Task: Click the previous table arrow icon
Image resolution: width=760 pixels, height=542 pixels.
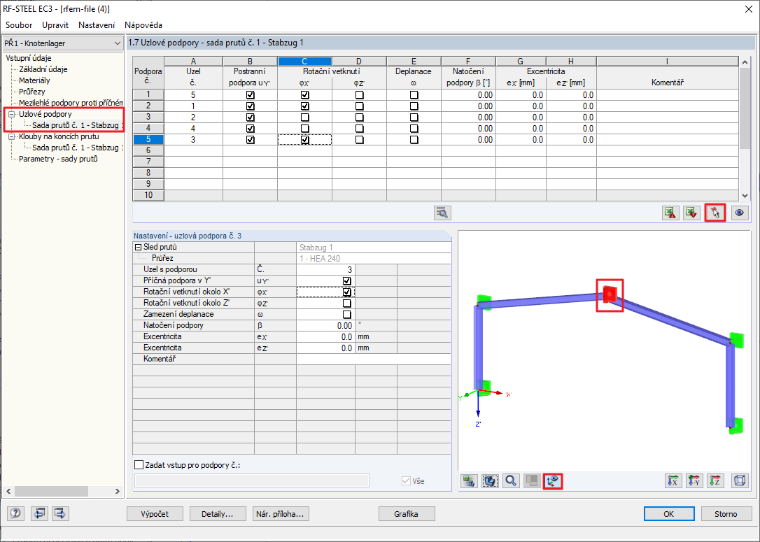Action: 39,513
